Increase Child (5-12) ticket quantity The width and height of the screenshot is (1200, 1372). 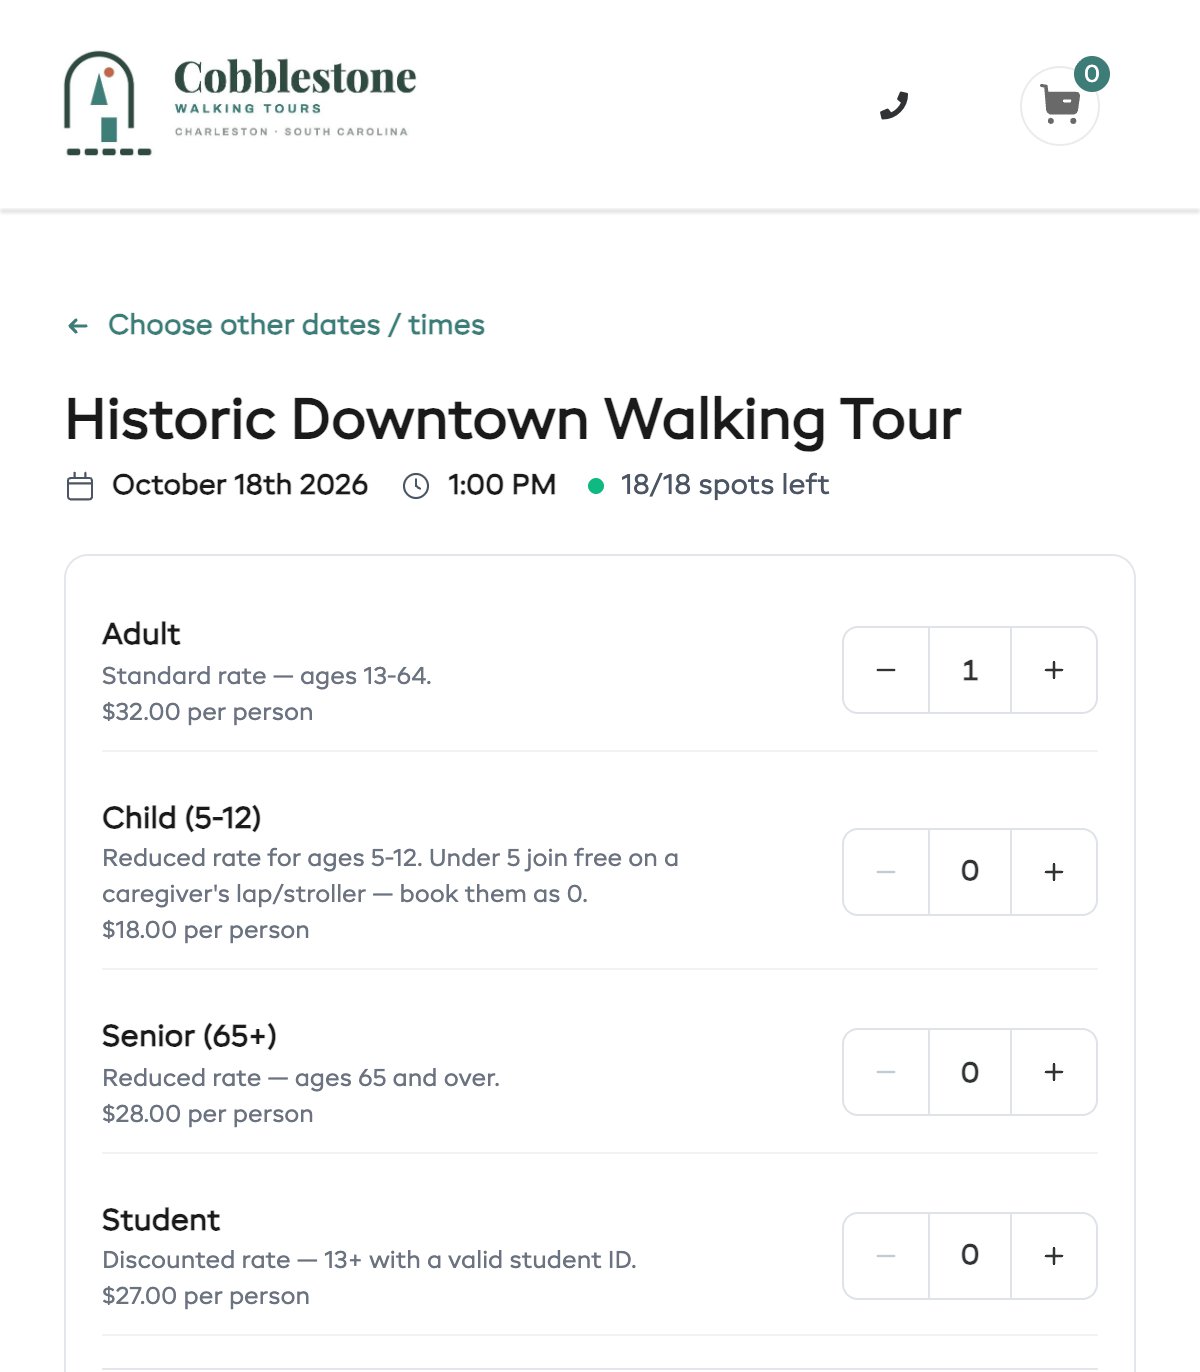pyautogui.click(x=1054, y=872)
